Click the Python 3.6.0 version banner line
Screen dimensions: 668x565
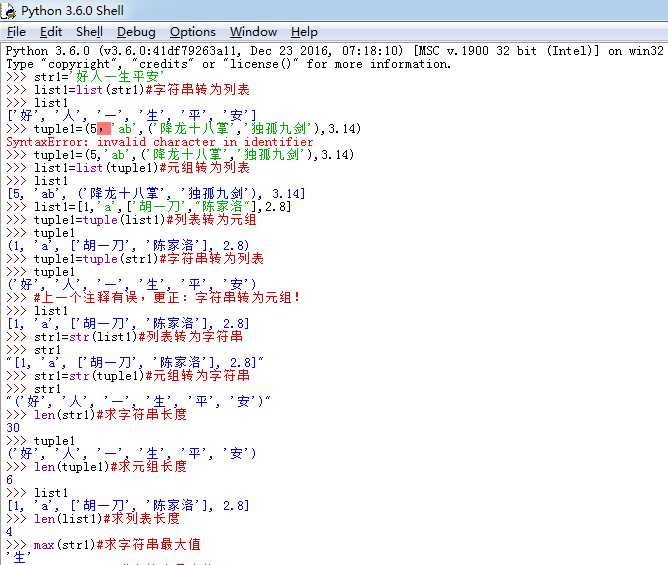[x=334, y=51]
